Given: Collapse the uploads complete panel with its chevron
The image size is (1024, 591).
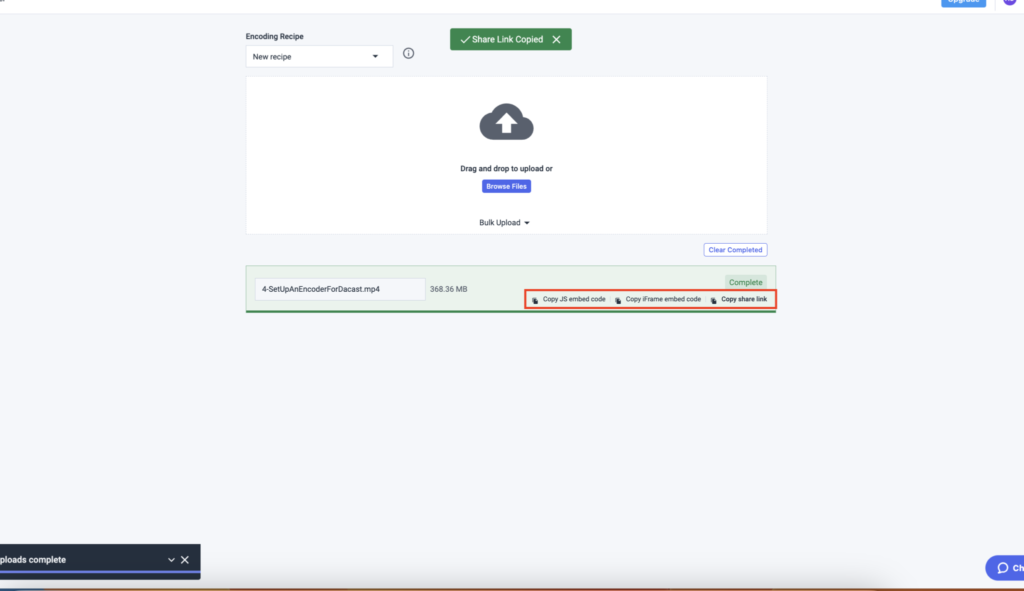Looking at the screenshot, I should click(169, 560).
